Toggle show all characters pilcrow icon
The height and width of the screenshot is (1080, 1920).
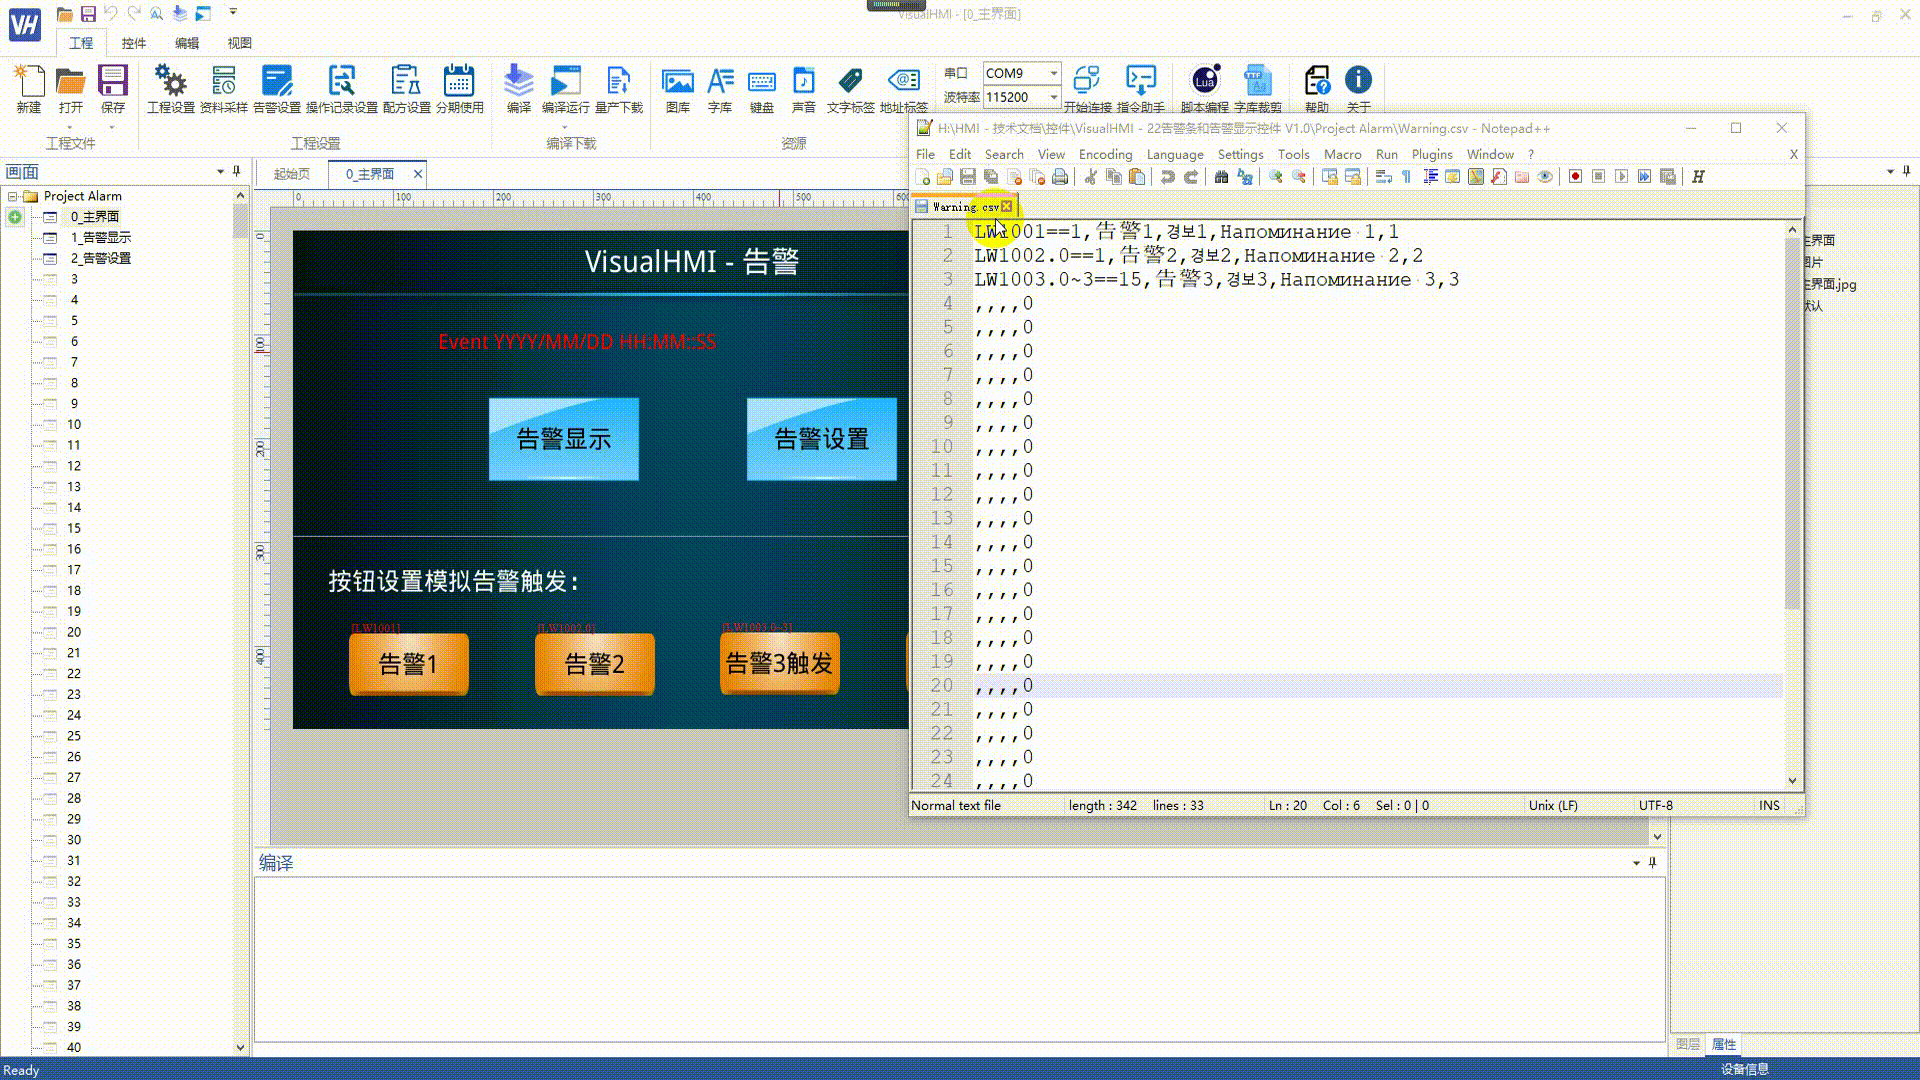[x=1406, y=177]
